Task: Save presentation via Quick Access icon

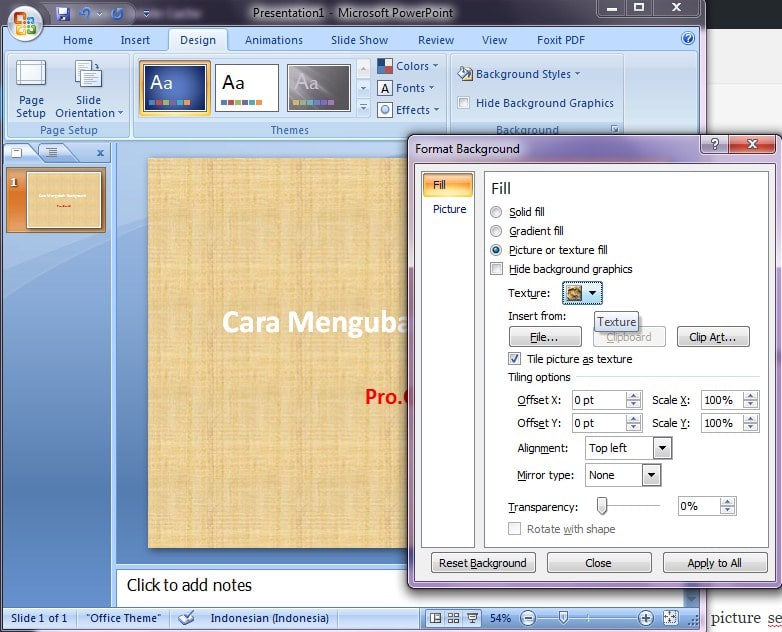Action: click(x=63, y=13)
